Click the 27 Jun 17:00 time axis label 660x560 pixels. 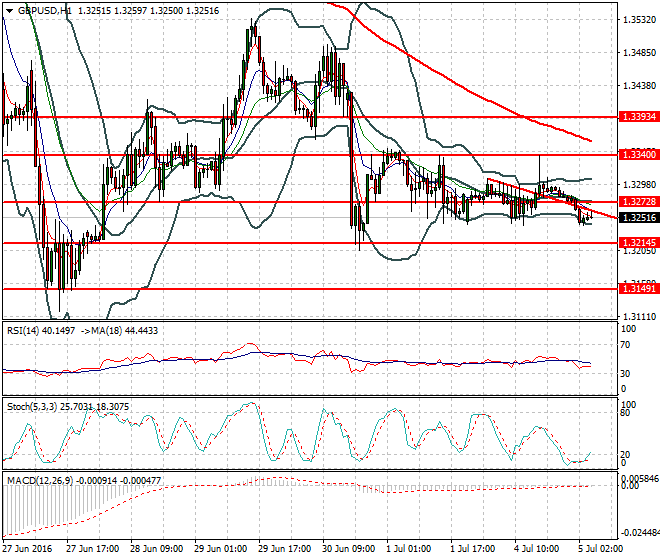pos(93,549)
